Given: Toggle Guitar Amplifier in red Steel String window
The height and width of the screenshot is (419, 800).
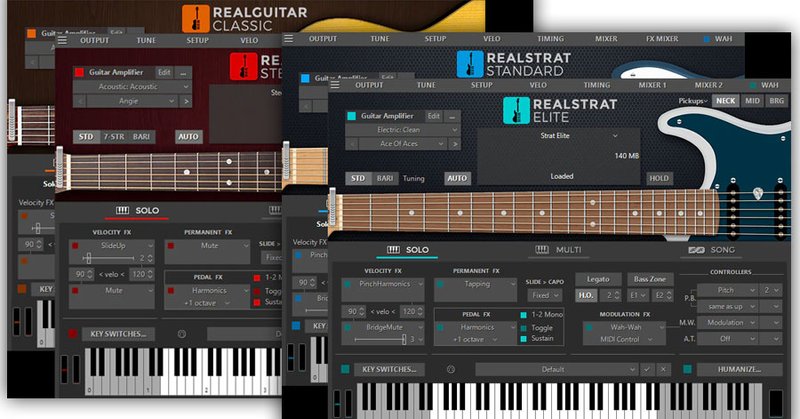Looking at the screenshot, I should (x=79, y=72).
